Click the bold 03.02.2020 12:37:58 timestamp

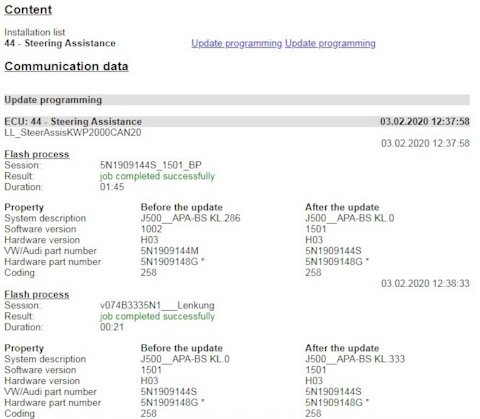click(x=425, y=121)
